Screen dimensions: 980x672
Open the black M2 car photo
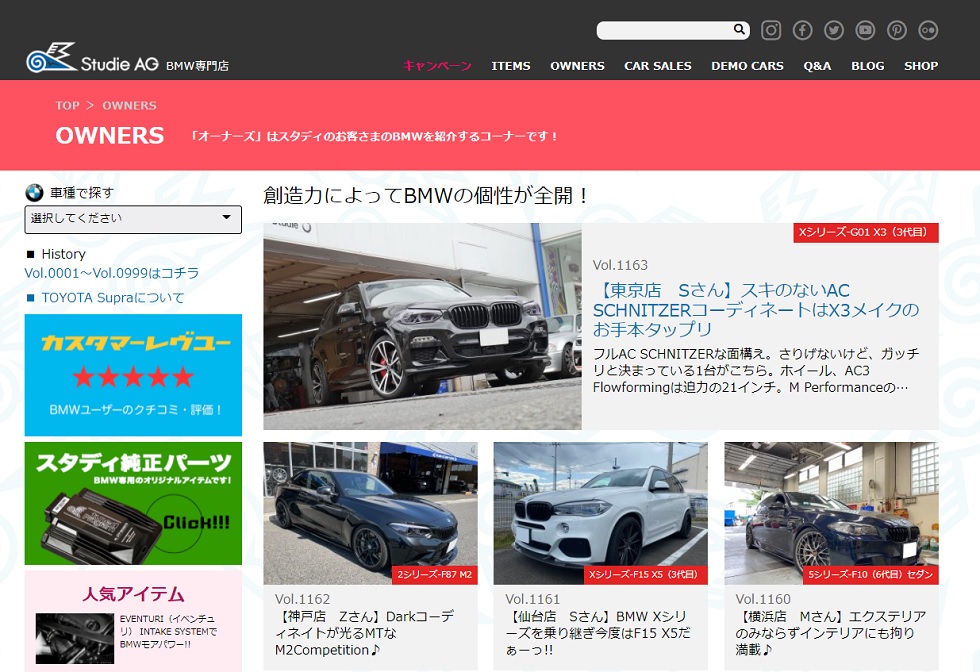[x=371, y=513]
